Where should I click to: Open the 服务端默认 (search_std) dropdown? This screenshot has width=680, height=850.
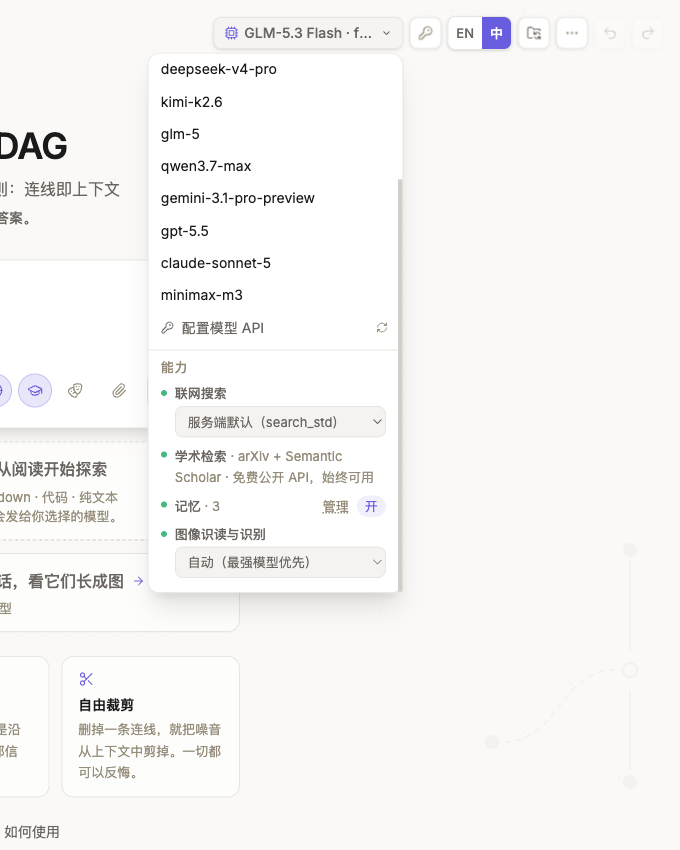coord(280,422)
